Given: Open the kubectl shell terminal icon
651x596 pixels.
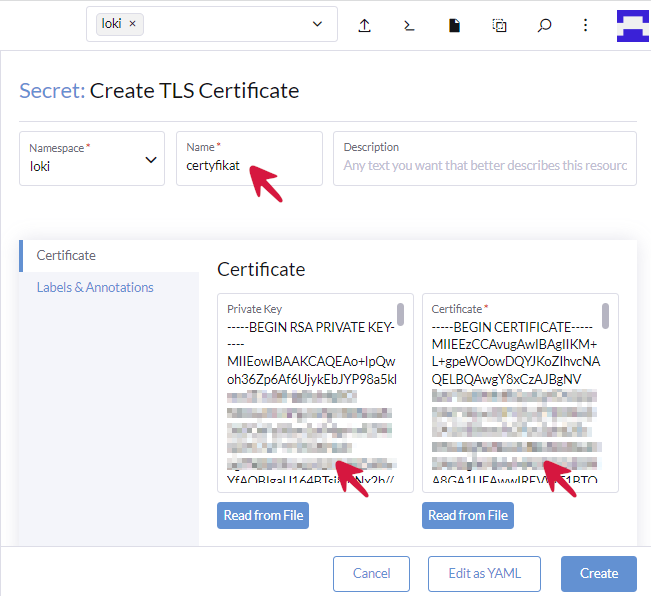Looking at the screenshot, I should pos(409,25).
